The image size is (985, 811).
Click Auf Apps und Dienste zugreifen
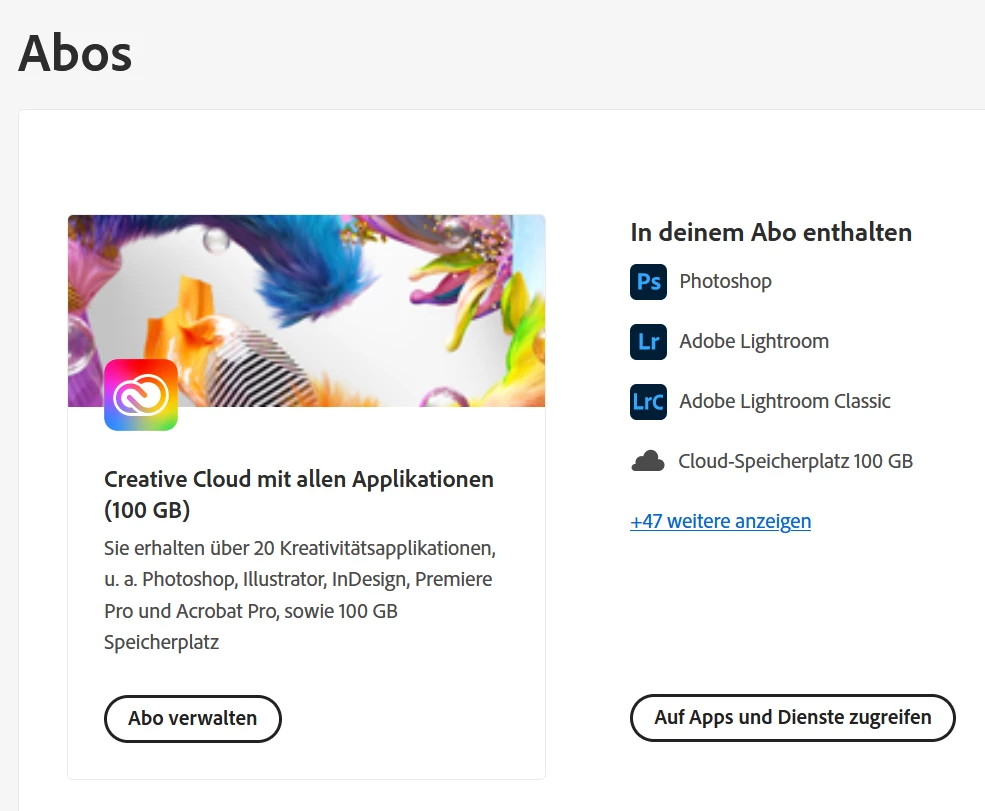coord(793,717)
